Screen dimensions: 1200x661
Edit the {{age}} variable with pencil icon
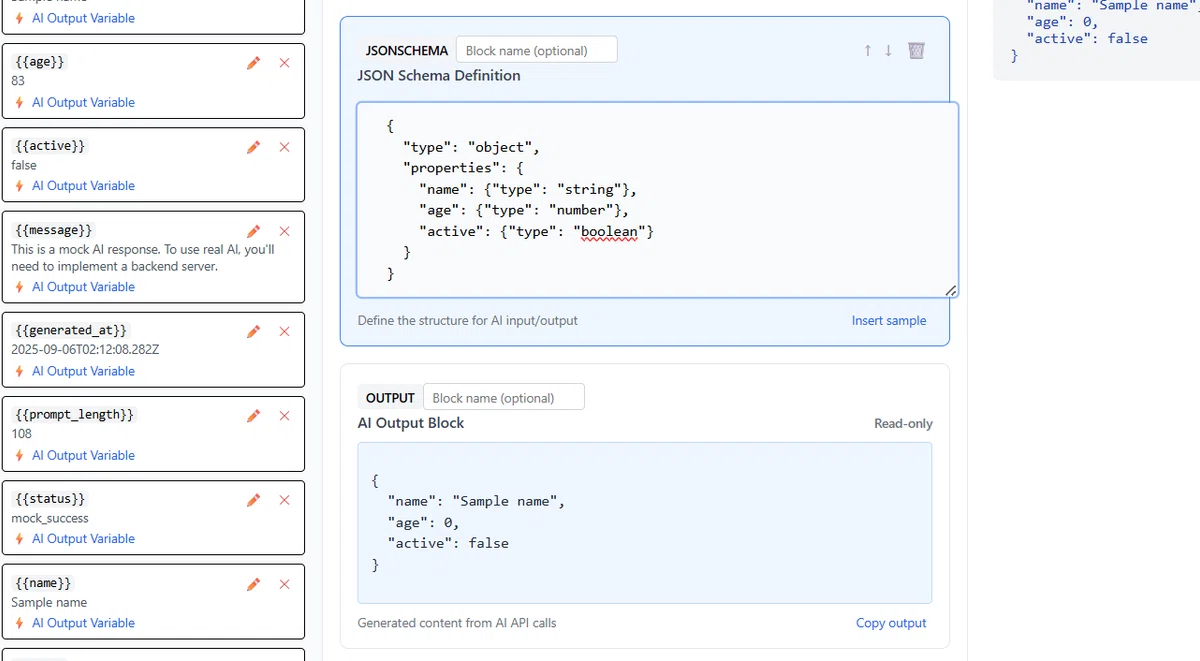254,63
